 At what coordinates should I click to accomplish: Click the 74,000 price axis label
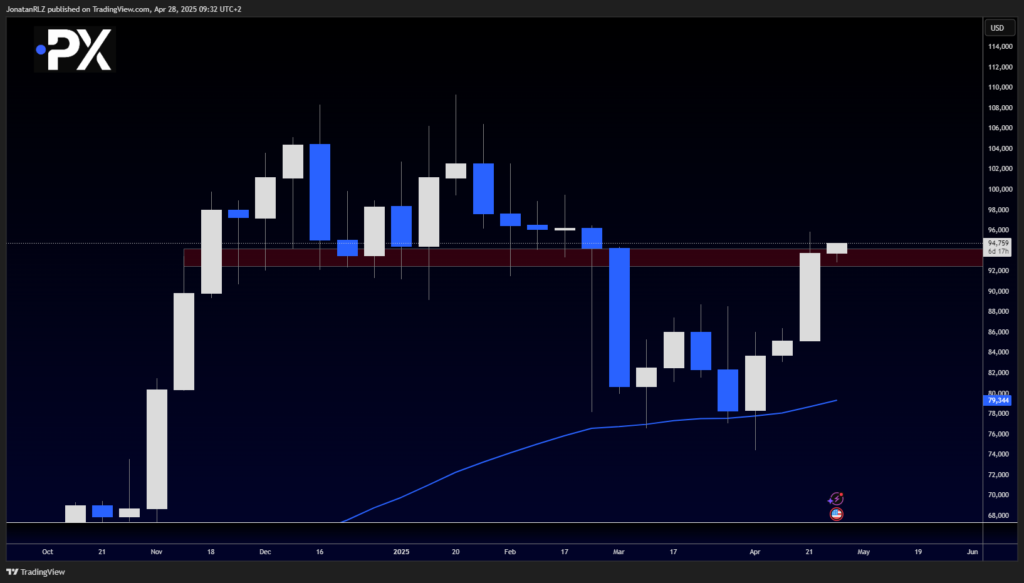(x=1000, y=454)
